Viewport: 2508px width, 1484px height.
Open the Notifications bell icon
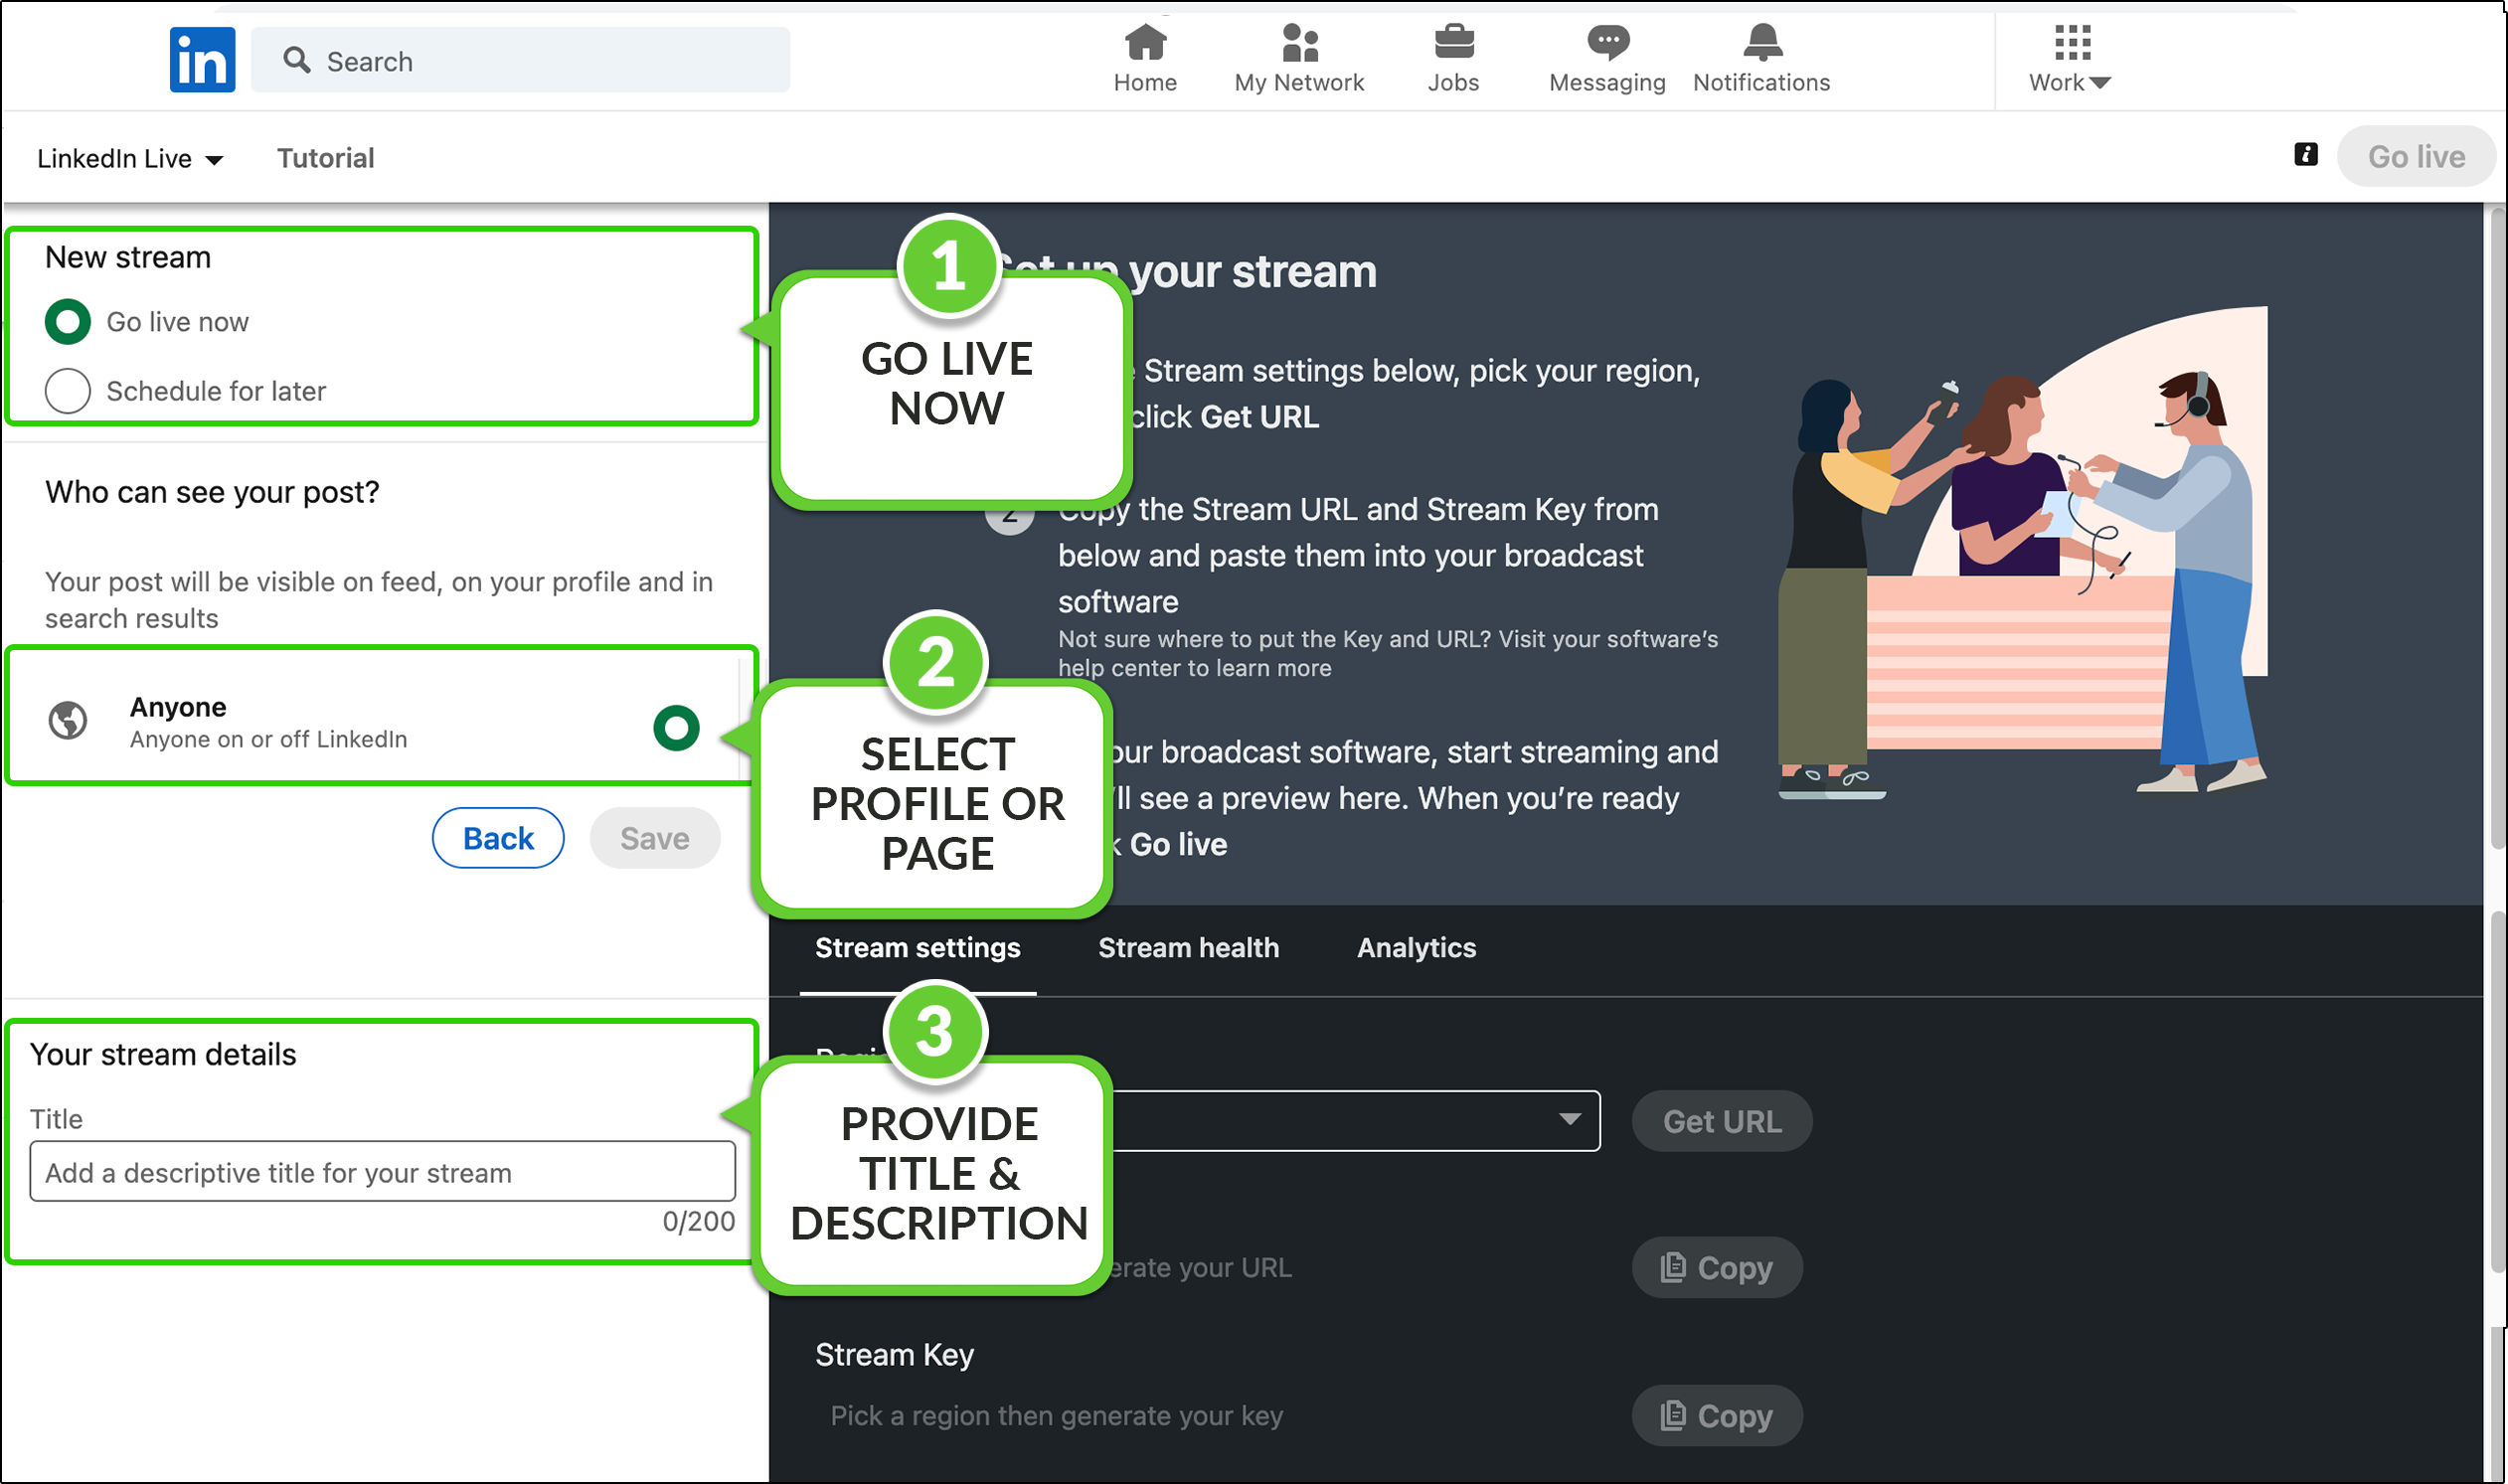tap(1761, 42)
